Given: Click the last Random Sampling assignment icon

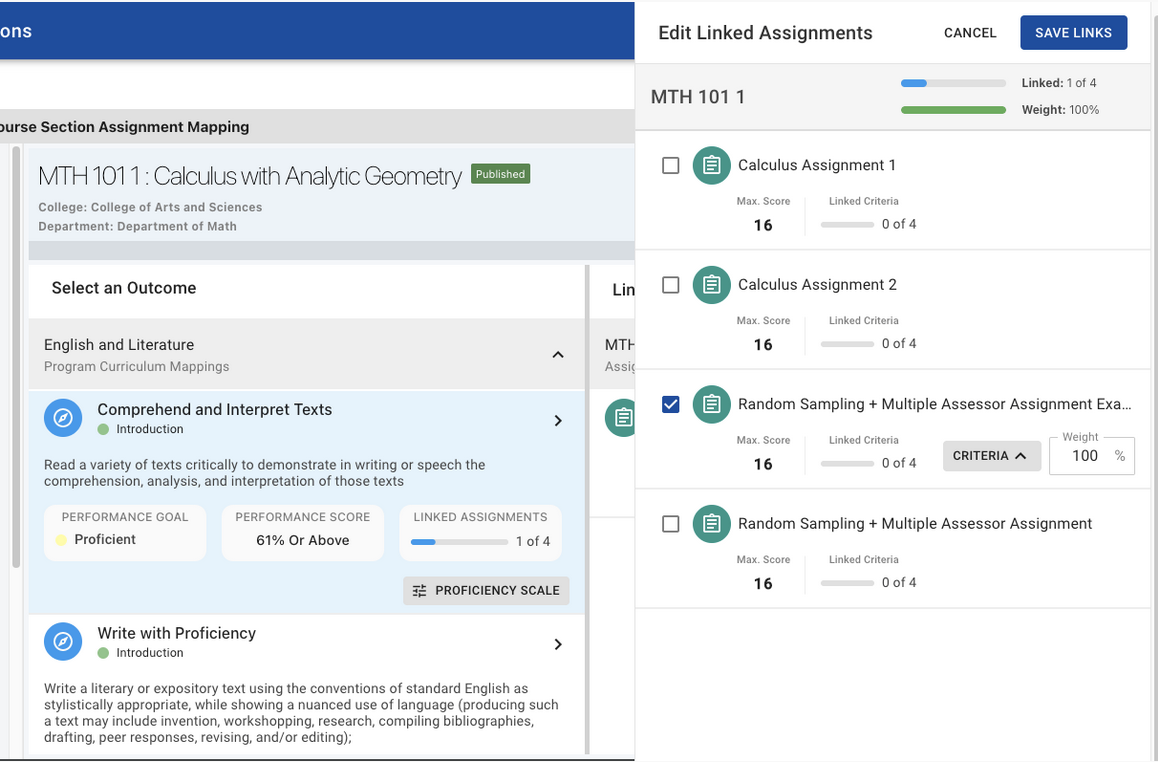Looking at the screenshot, I should tap(711, 524).
